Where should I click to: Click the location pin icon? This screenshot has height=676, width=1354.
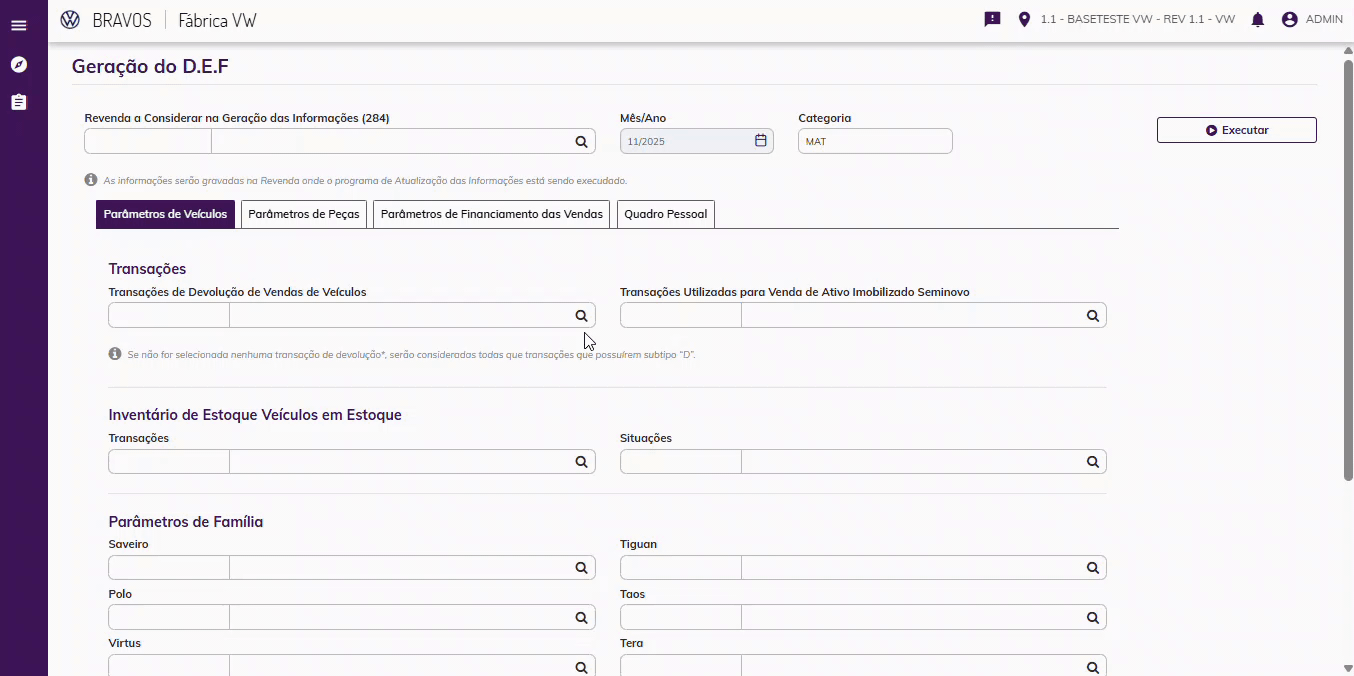point(1024,20)
